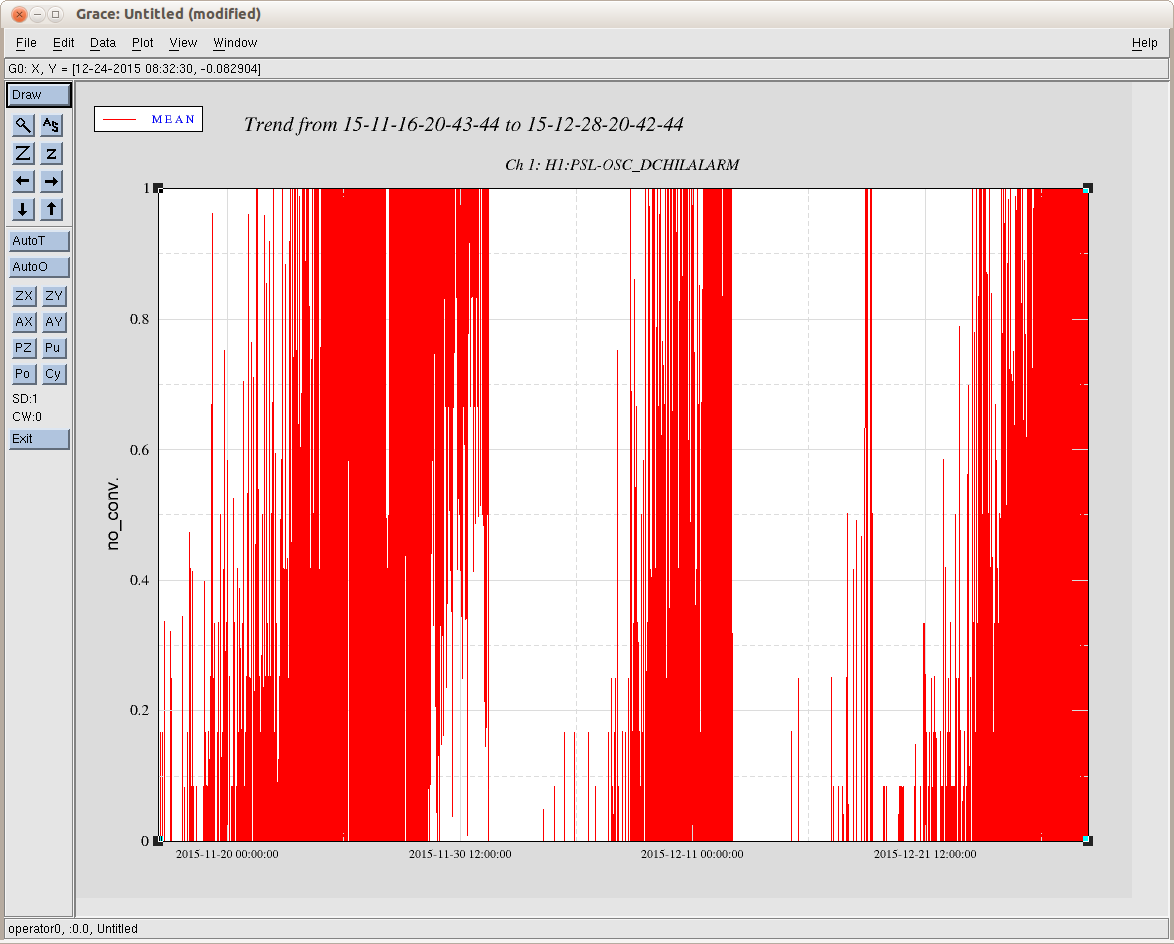Open the Help menu

(1144, 43)
